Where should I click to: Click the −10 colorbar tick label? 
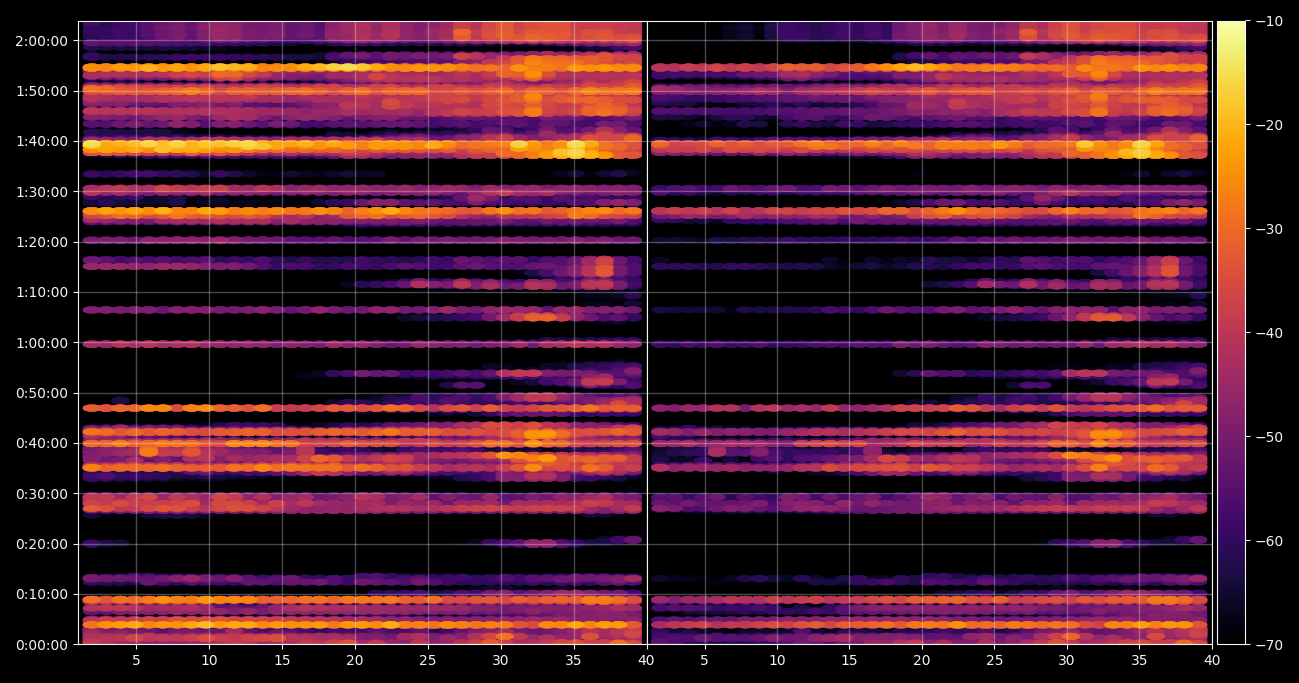click(x=1269, y=21)
